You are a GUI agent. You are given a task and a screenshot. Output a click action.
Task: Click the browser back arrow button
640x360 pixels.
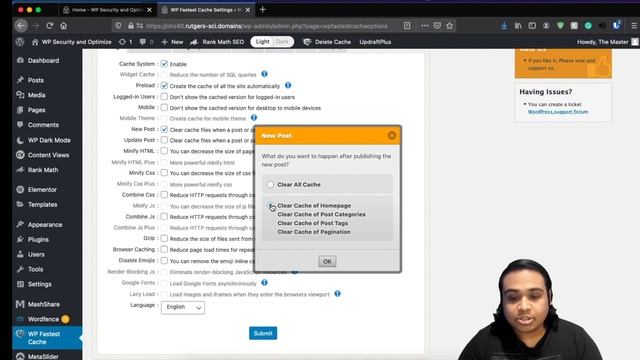click(x=21, y=26)
